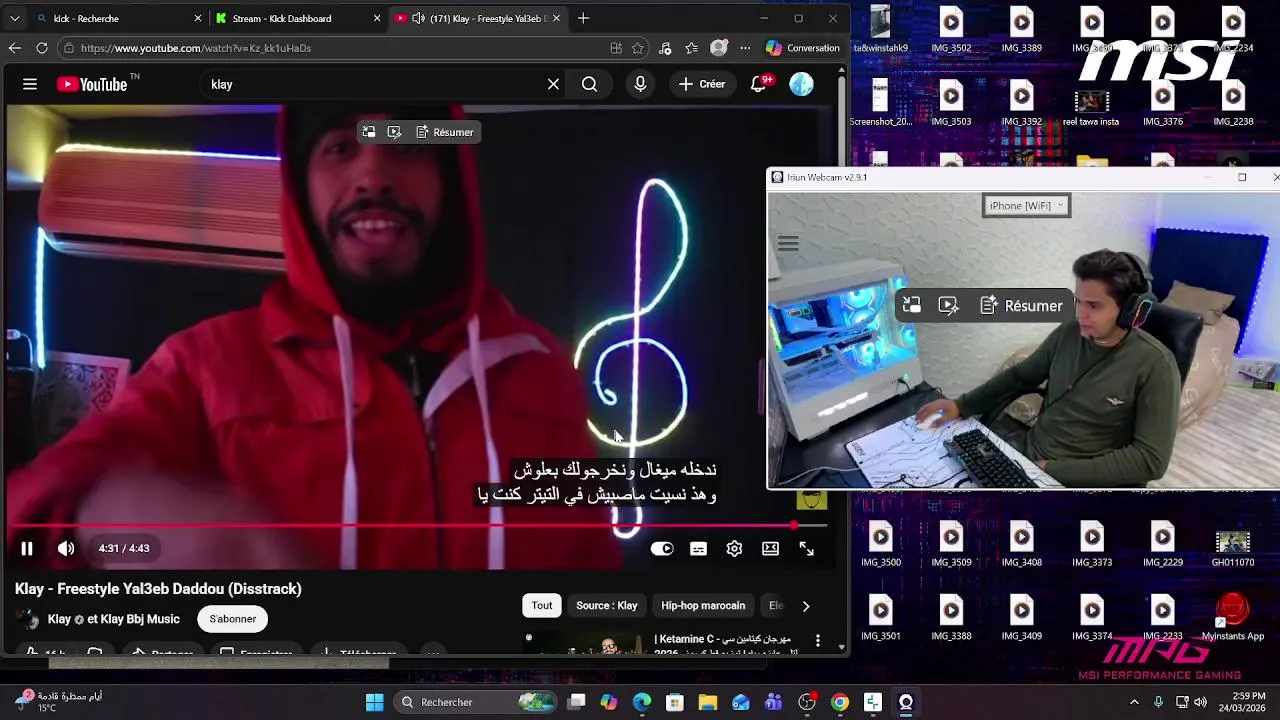Show more filter chips with right chevron
Viewport: 1280px width, 720px height.
[805, 606]
